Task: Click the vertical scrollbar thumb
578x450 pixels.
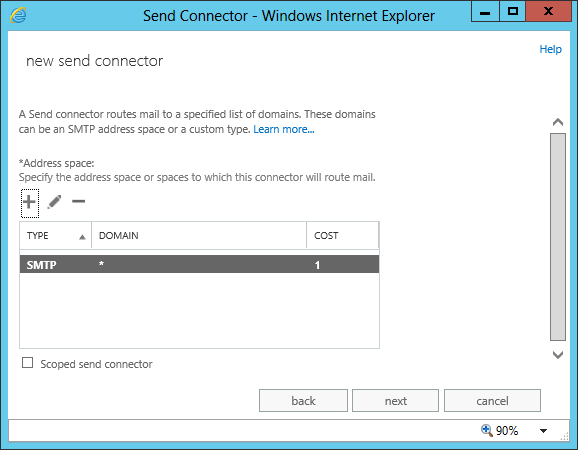Action: (558, 237)
